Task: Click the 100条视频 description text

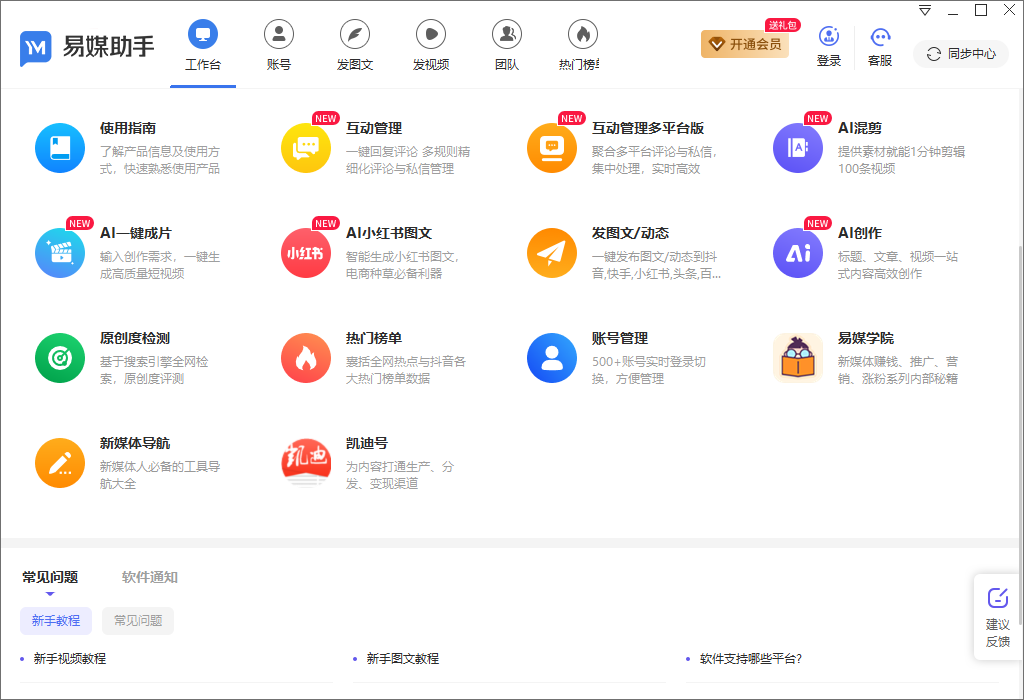Action: click(867, 168)
